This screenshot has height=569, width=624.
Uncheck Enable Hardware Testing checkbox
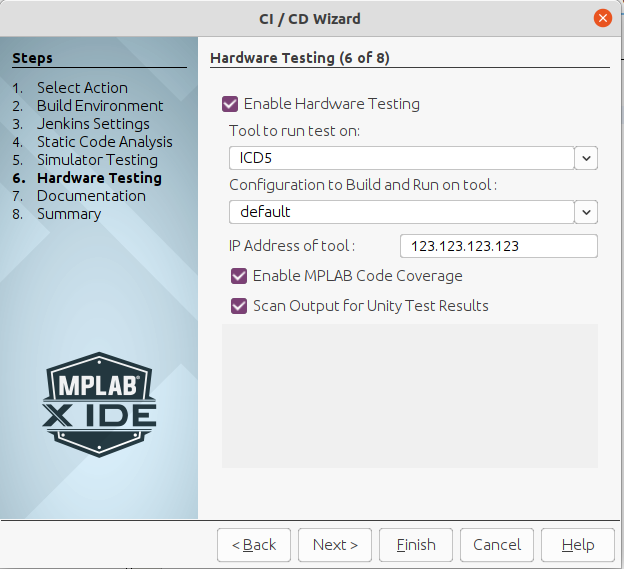pos(231,104)
